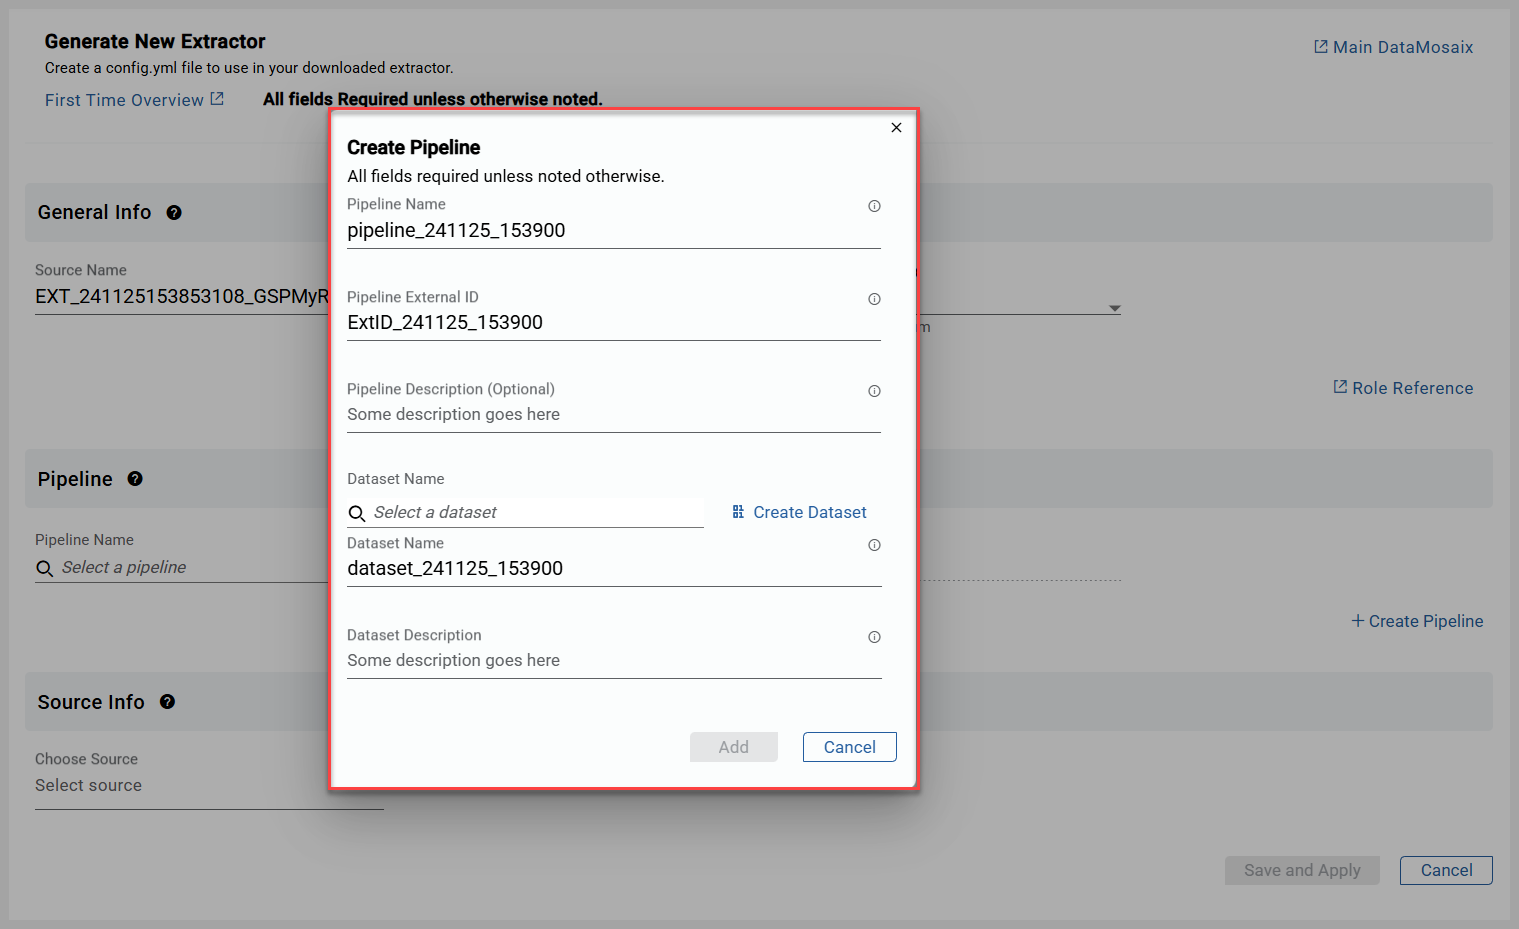Click external-link icon beside Role Reference
Image resolution: width=1519 pixels, height=929 pixels.
click(x=1340, y=387)
